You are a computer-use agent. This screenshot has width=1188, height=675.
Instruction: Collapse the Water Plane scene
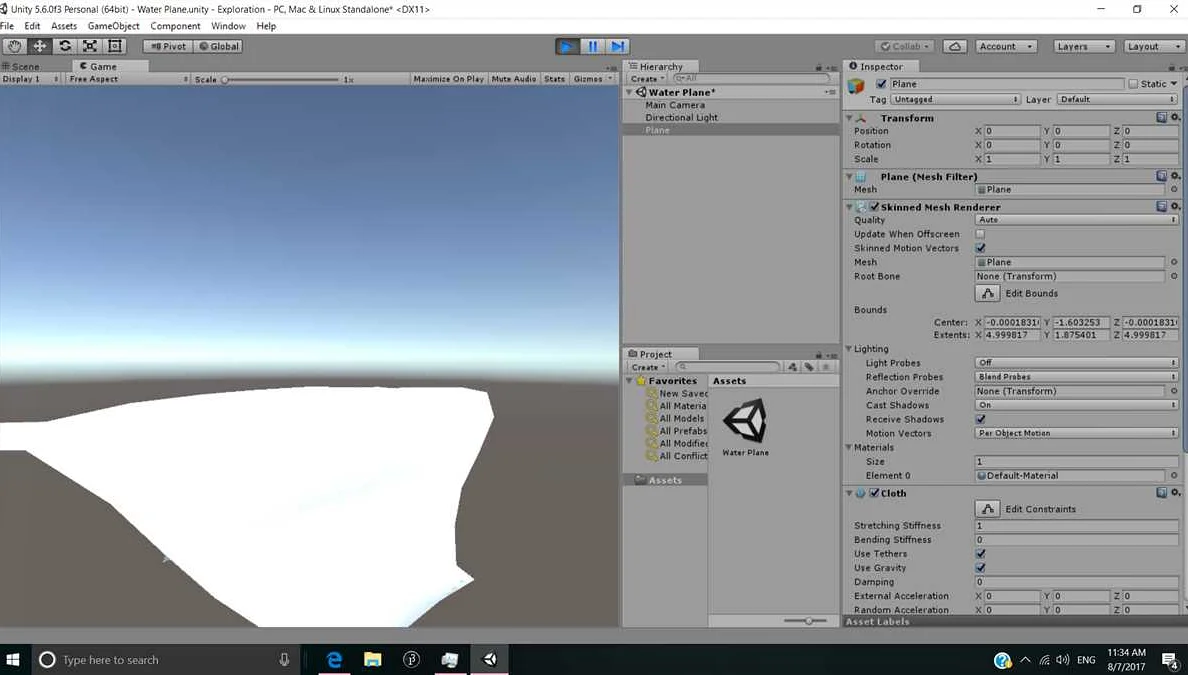click(630, 92)
